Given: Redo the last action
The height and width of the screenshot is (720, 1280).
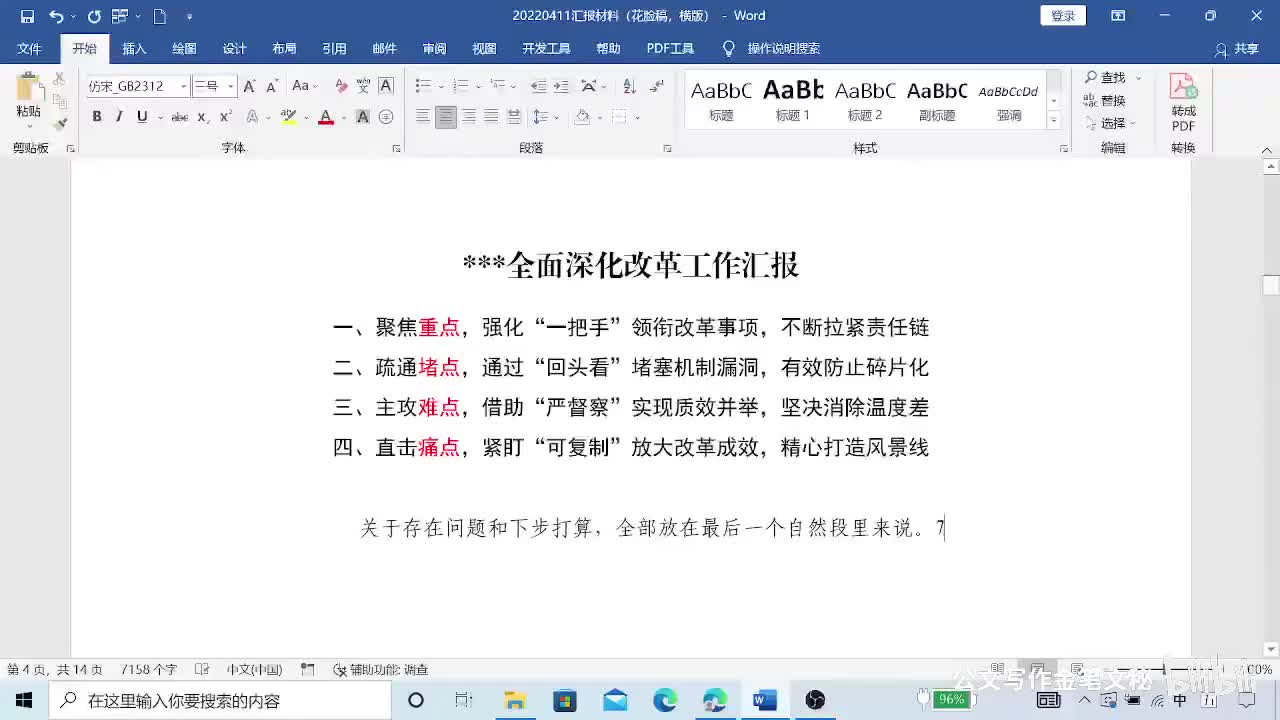Looking at the screenshot, I should [94, 16].
